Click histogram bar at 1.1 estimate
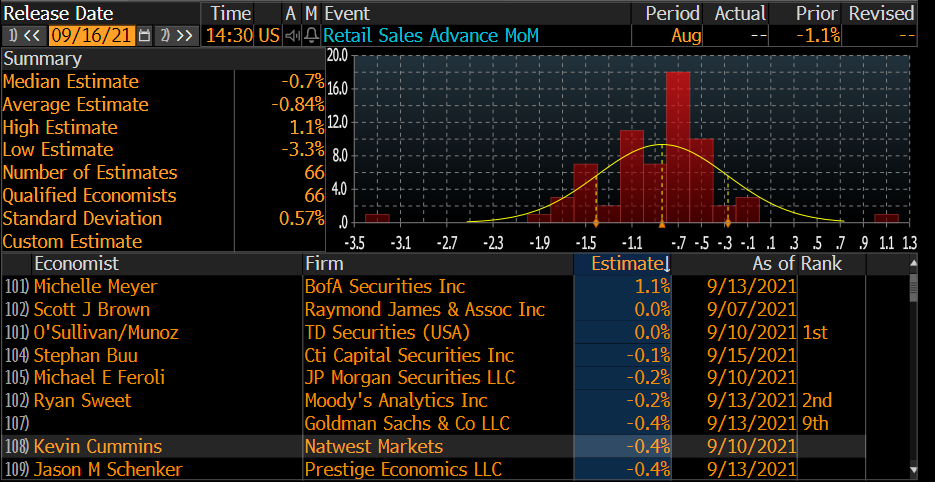 886,218
